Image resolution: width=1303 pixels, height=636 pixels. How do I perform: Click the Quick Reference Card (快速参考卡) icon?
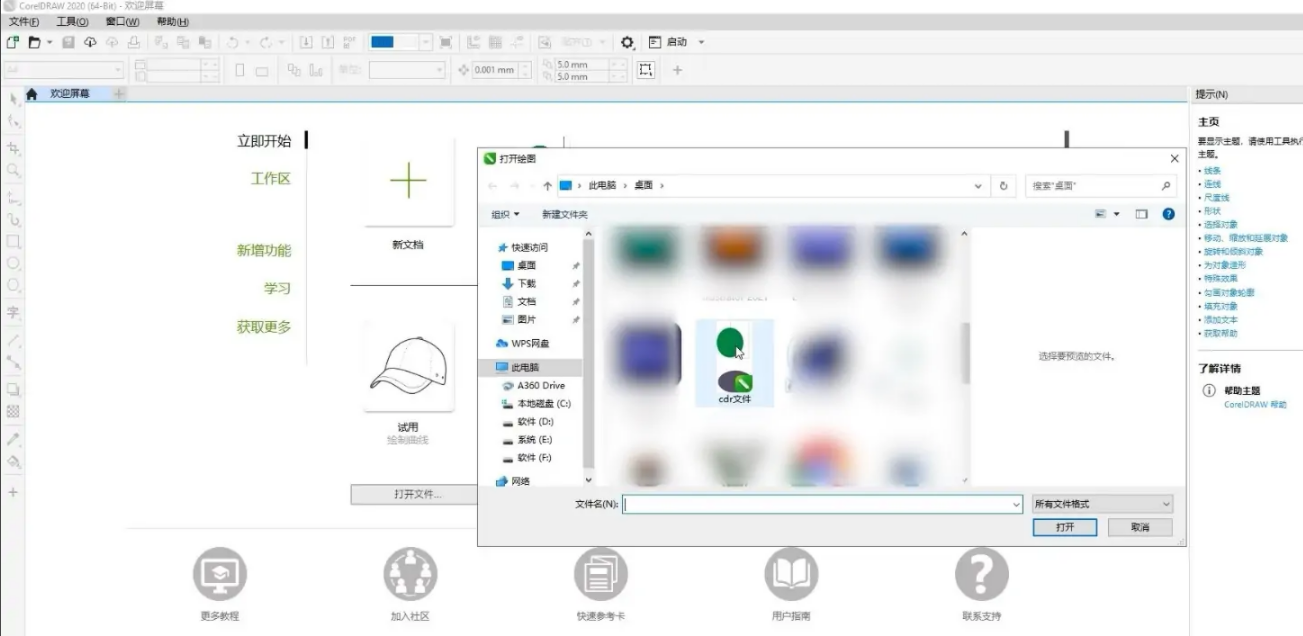pyautogui.click(x=600, y=575)
